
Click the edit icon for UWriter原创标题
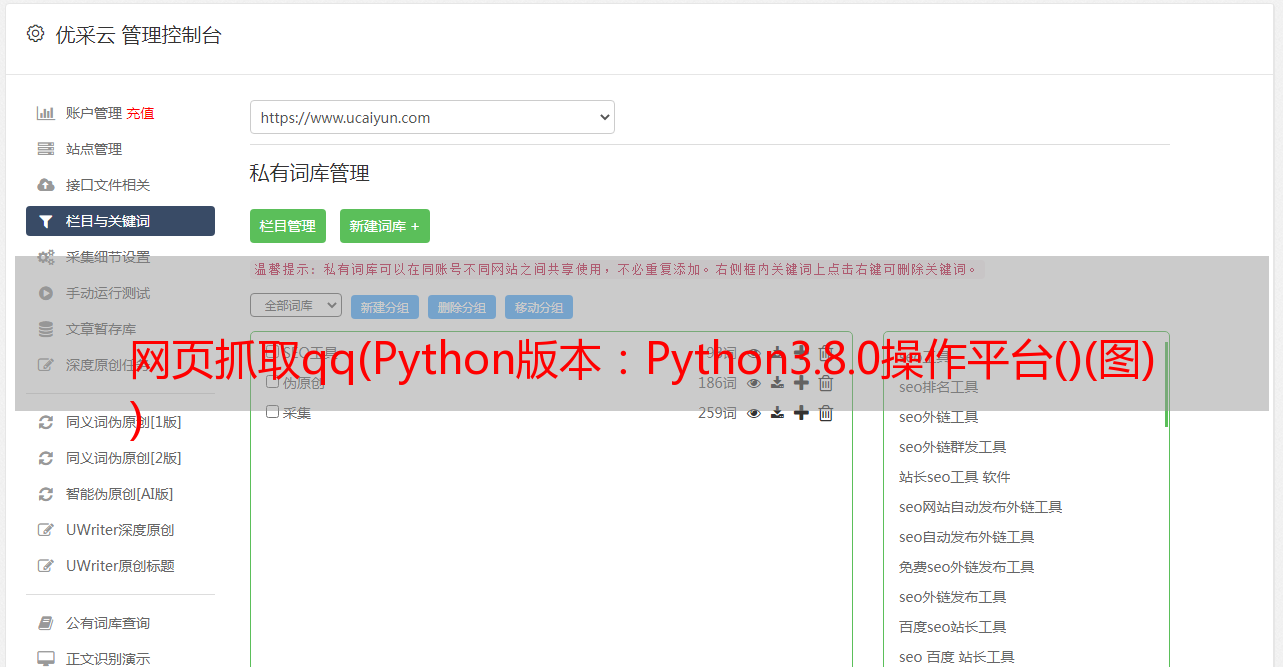coord(45,566)
